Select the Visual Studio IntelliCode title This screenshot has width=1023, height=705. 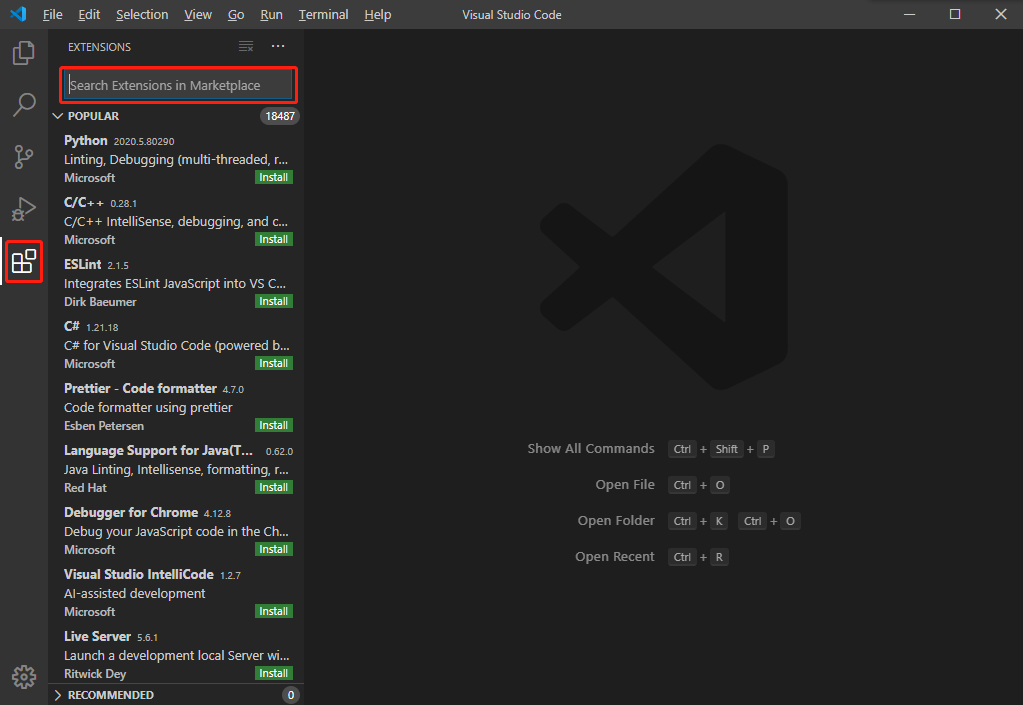(x=139, y=575)
